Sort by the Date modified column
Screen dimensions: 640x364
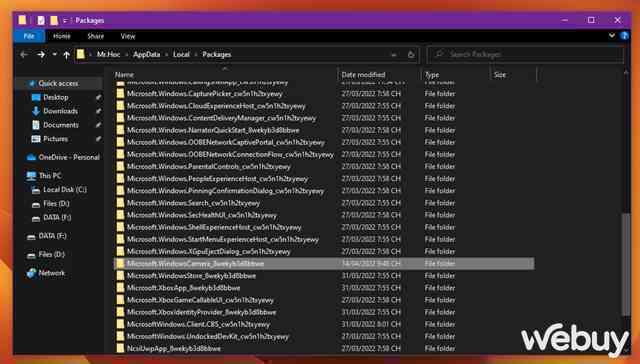(363, 75)
